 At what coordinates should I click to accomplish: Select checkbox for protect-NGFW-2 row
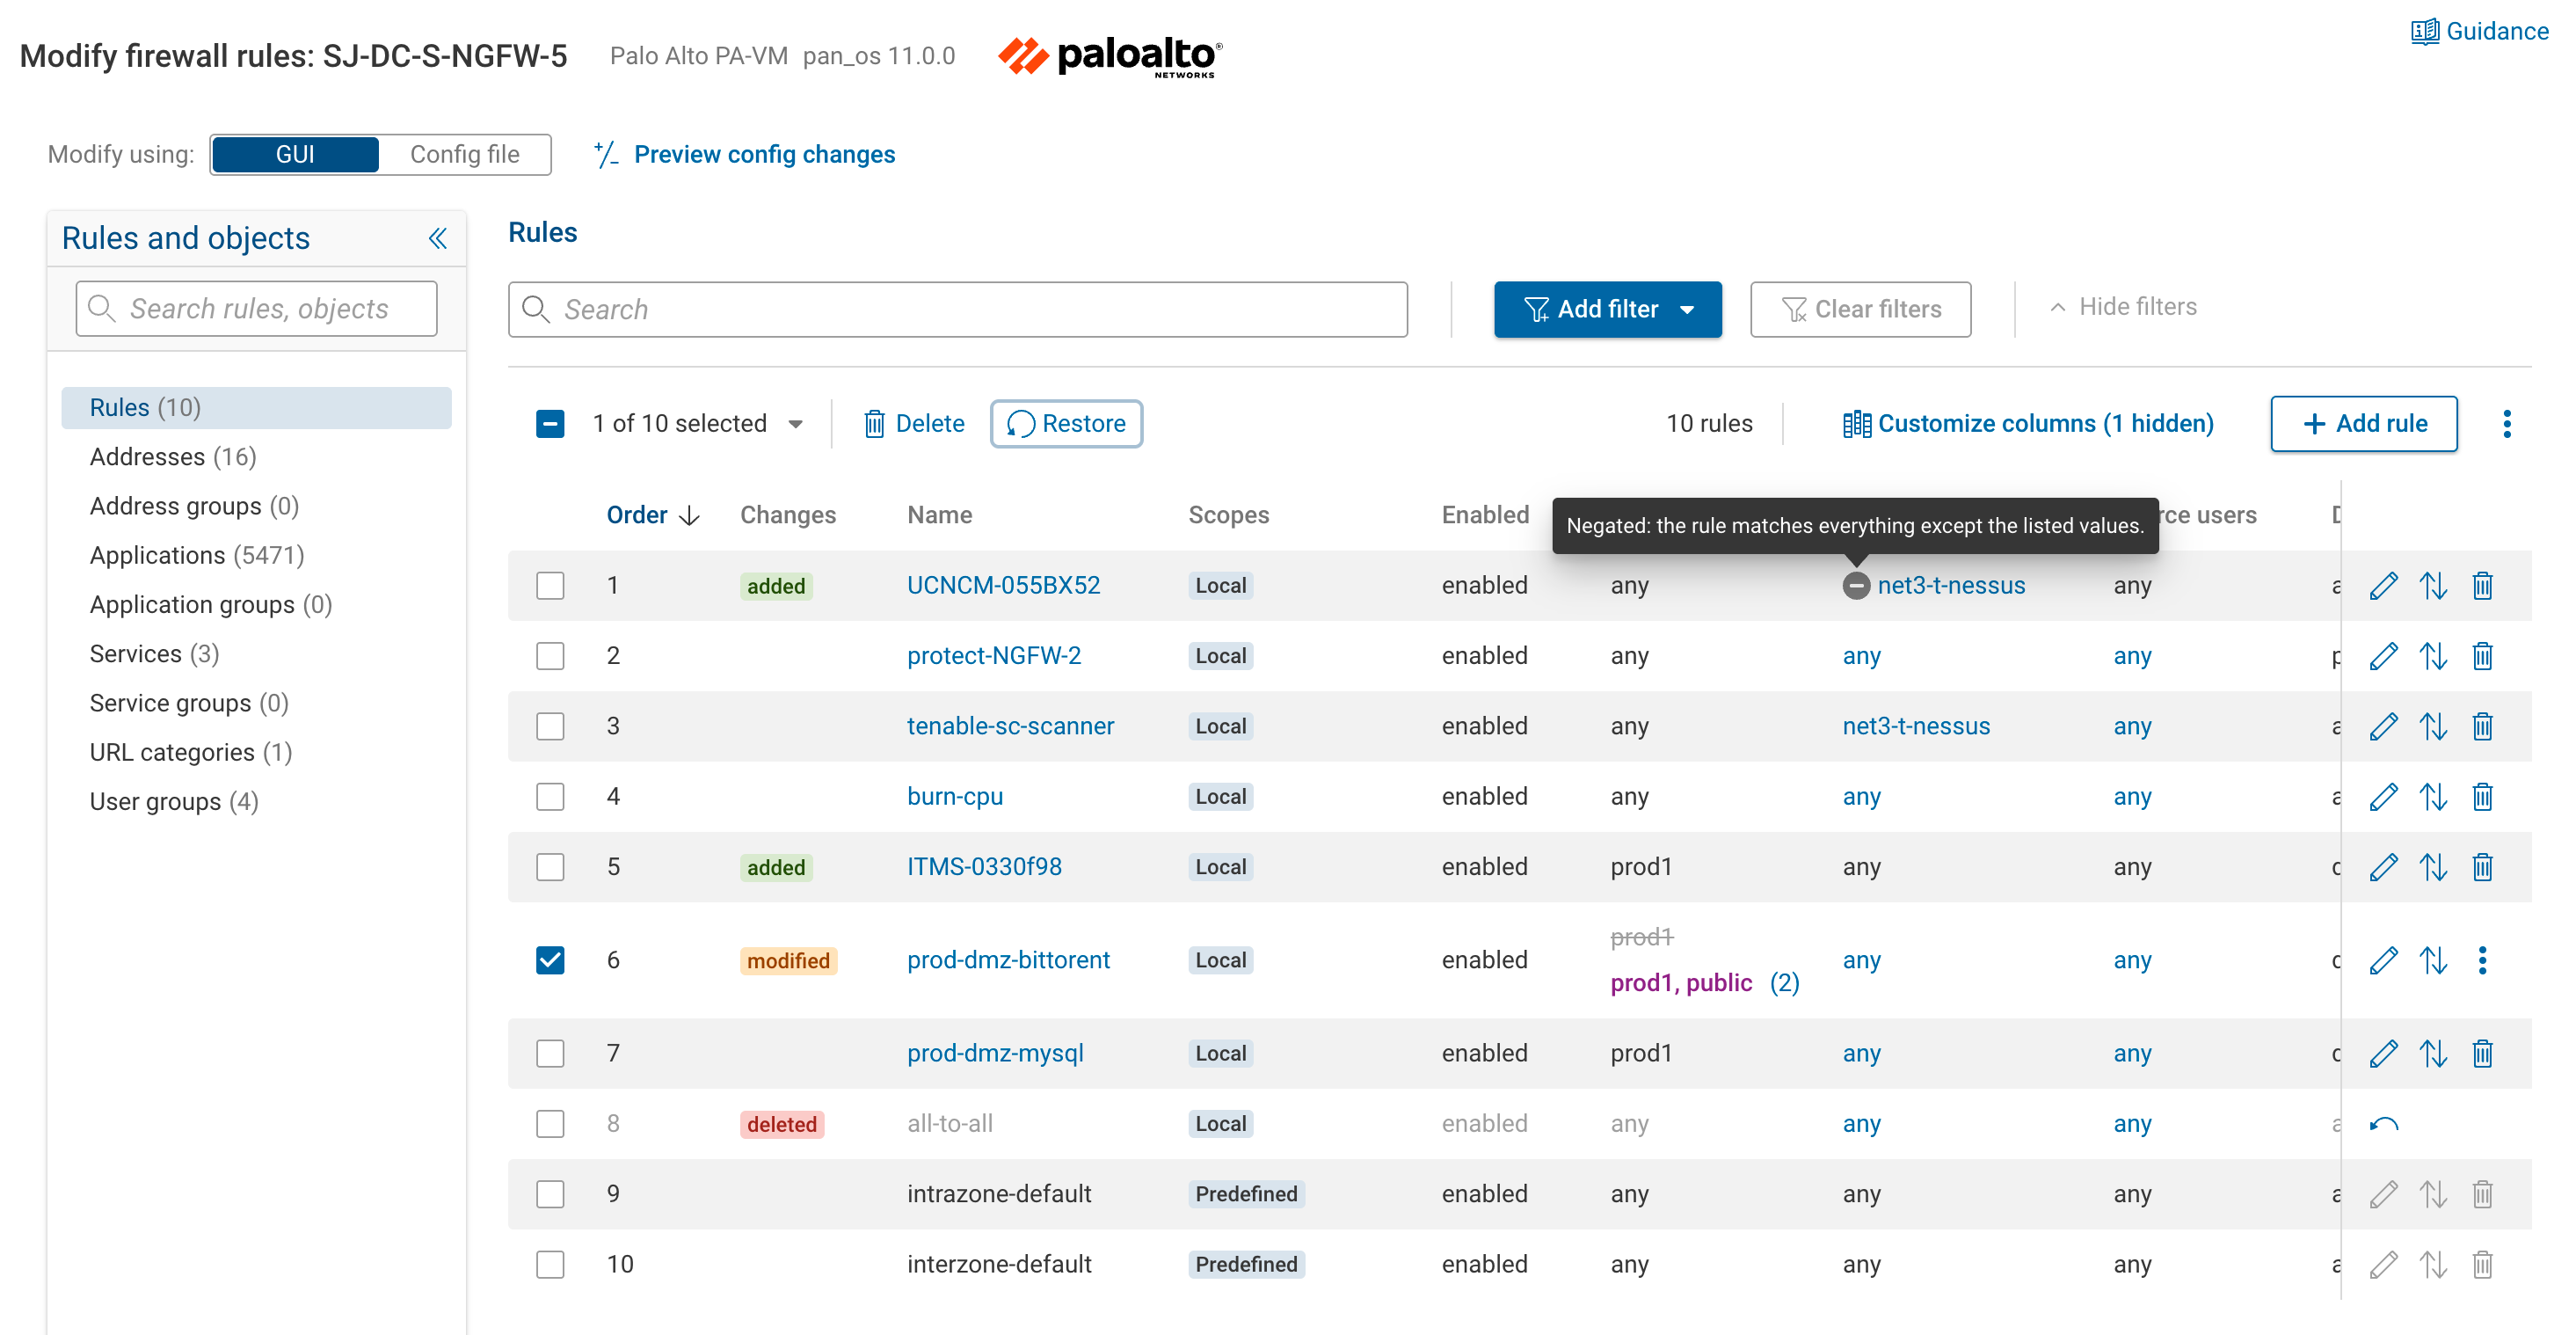point(550,656)
